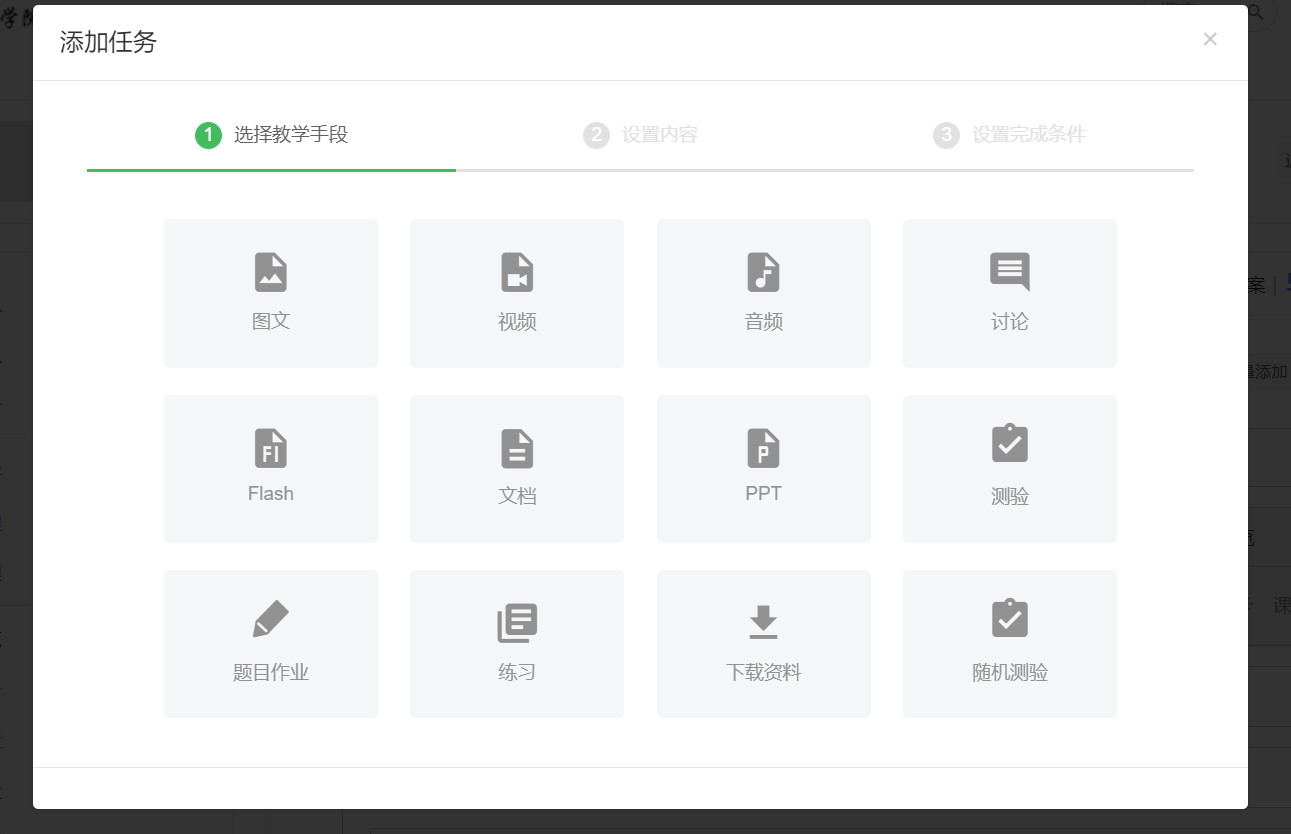Click the PPT label text
1291x834 pixels.
point(763,493)
